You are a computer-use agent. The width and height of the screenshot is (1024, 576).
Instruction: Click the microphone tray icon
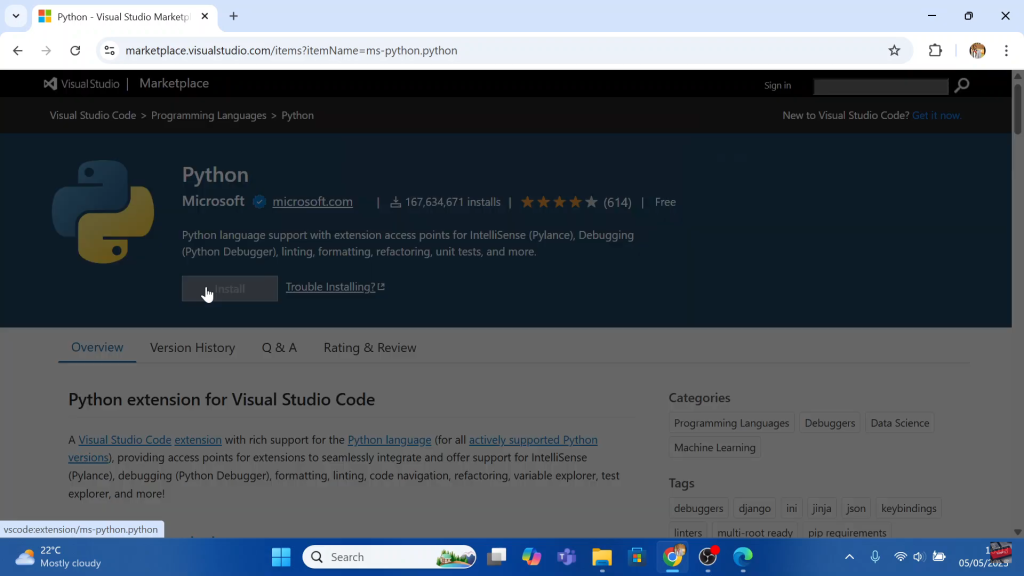coord(875,557)
